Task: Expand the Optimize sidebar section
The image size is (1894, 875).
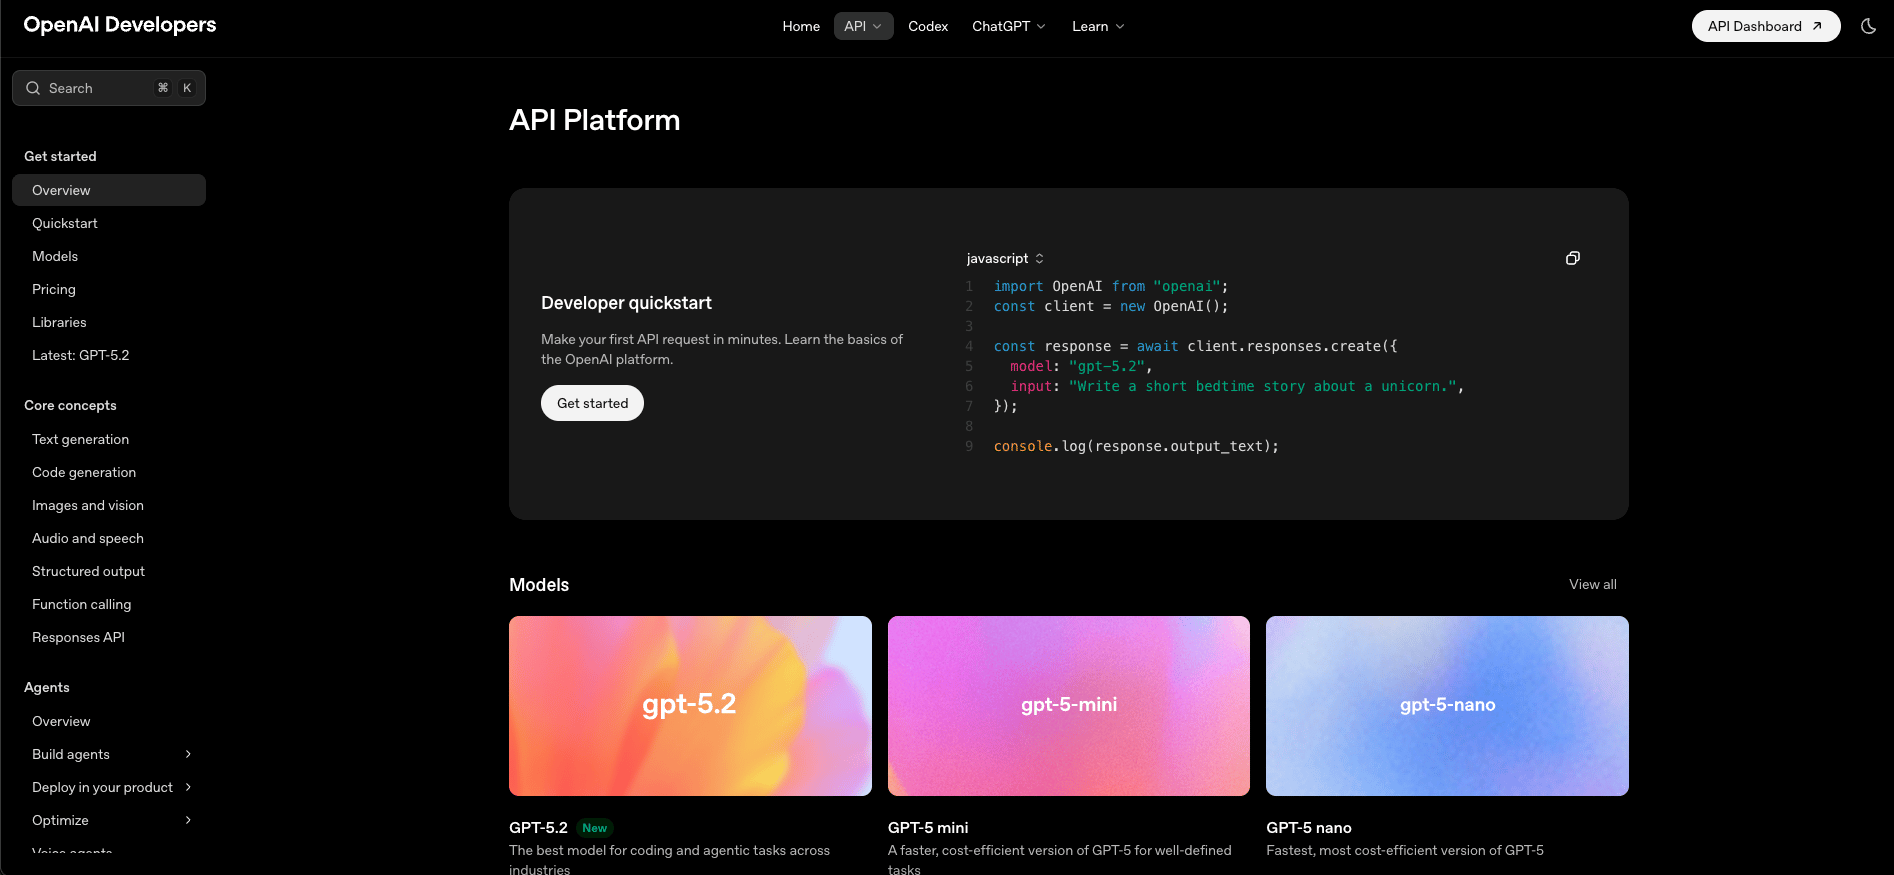Action: 109,820
